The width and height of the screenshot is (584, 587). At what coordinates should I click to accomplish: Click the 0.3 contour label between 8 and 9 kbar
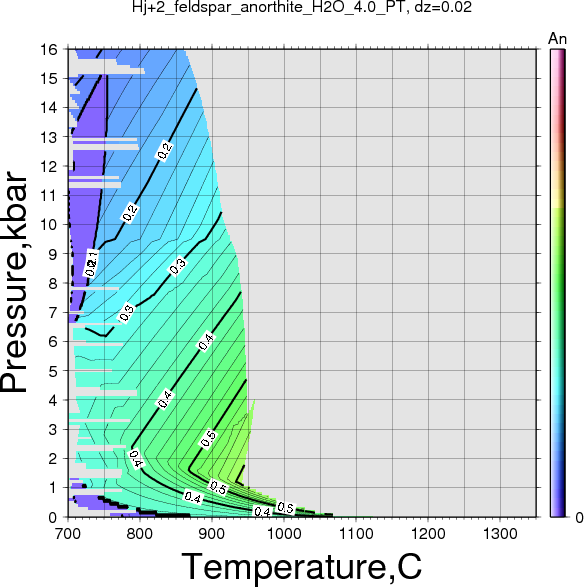[177, 266]
